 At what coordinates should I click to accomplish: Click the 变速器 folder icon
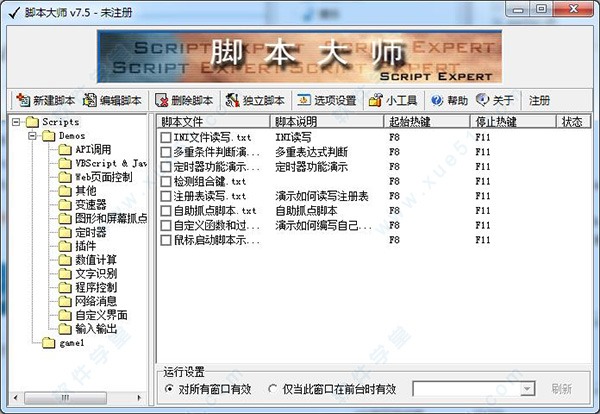coord(65,205)
